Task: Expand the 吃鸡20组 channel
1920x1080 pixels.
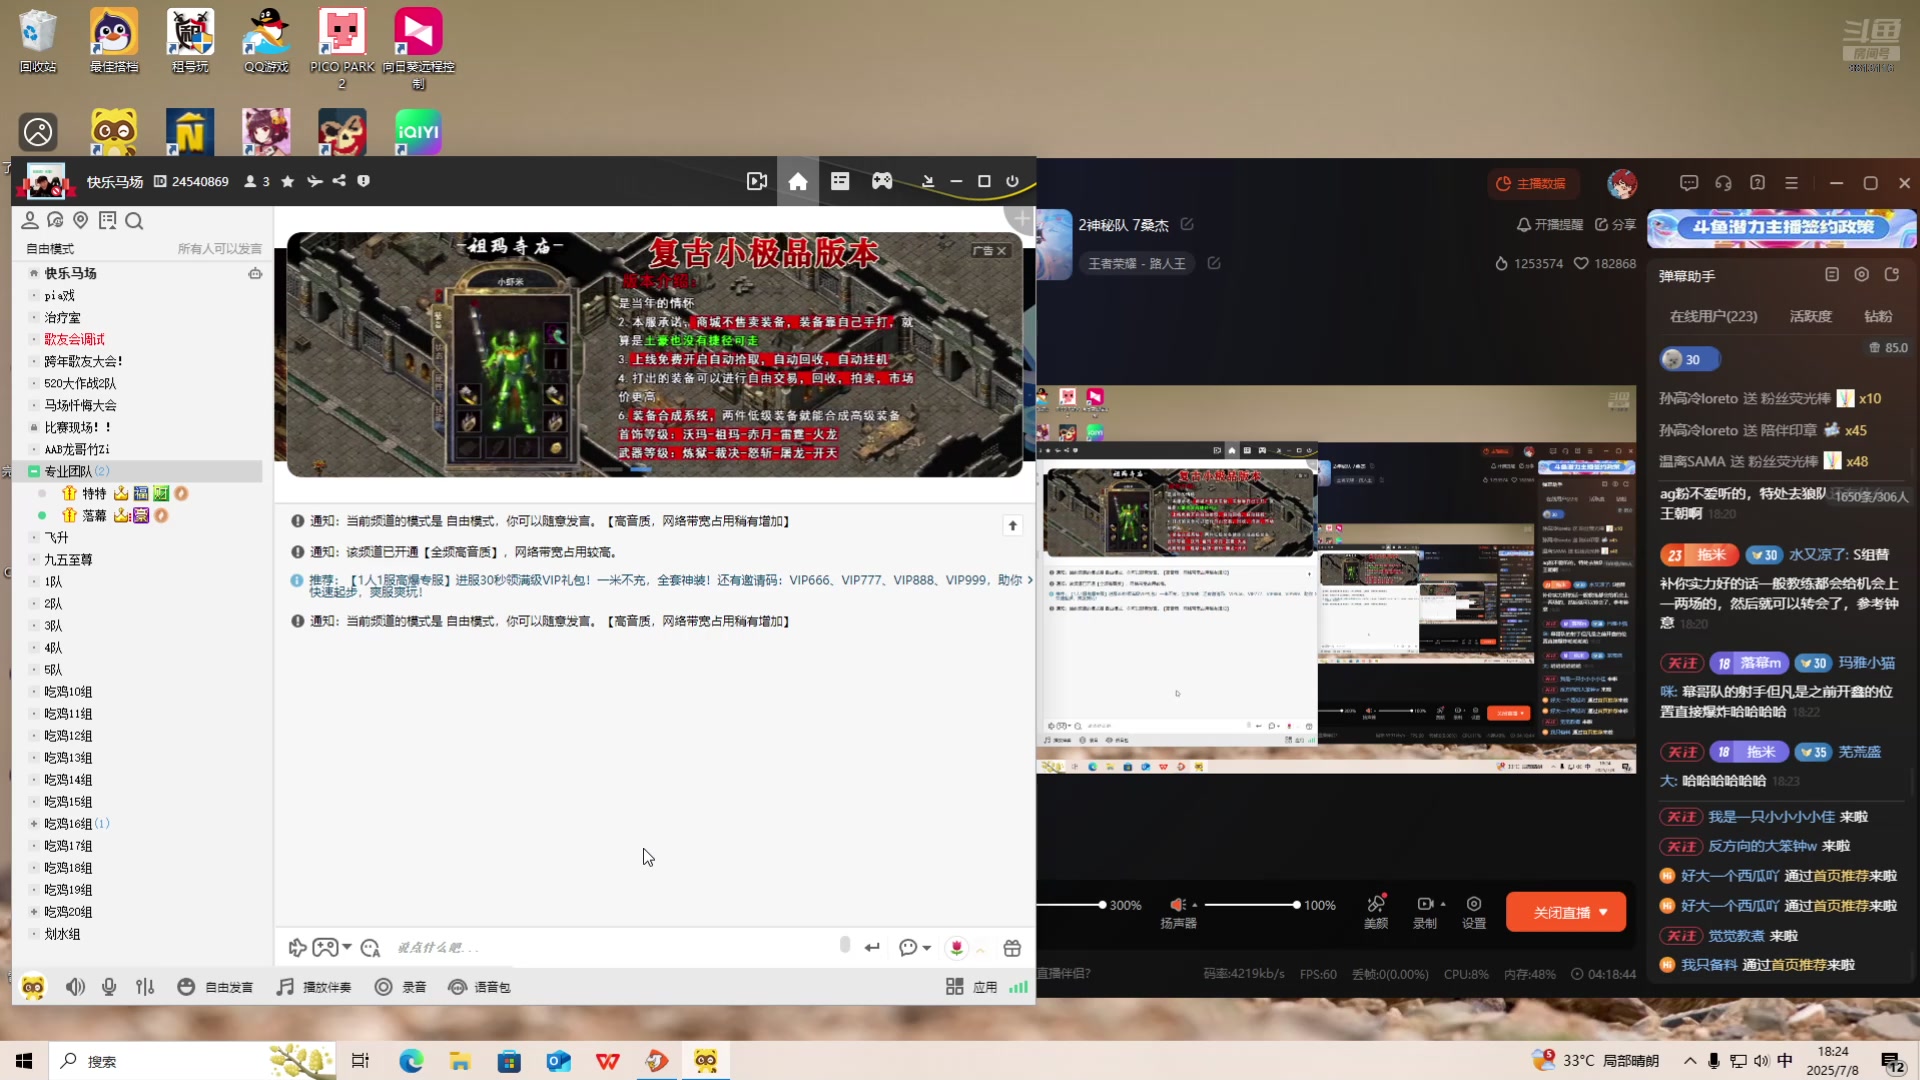Action: [33, 912]
